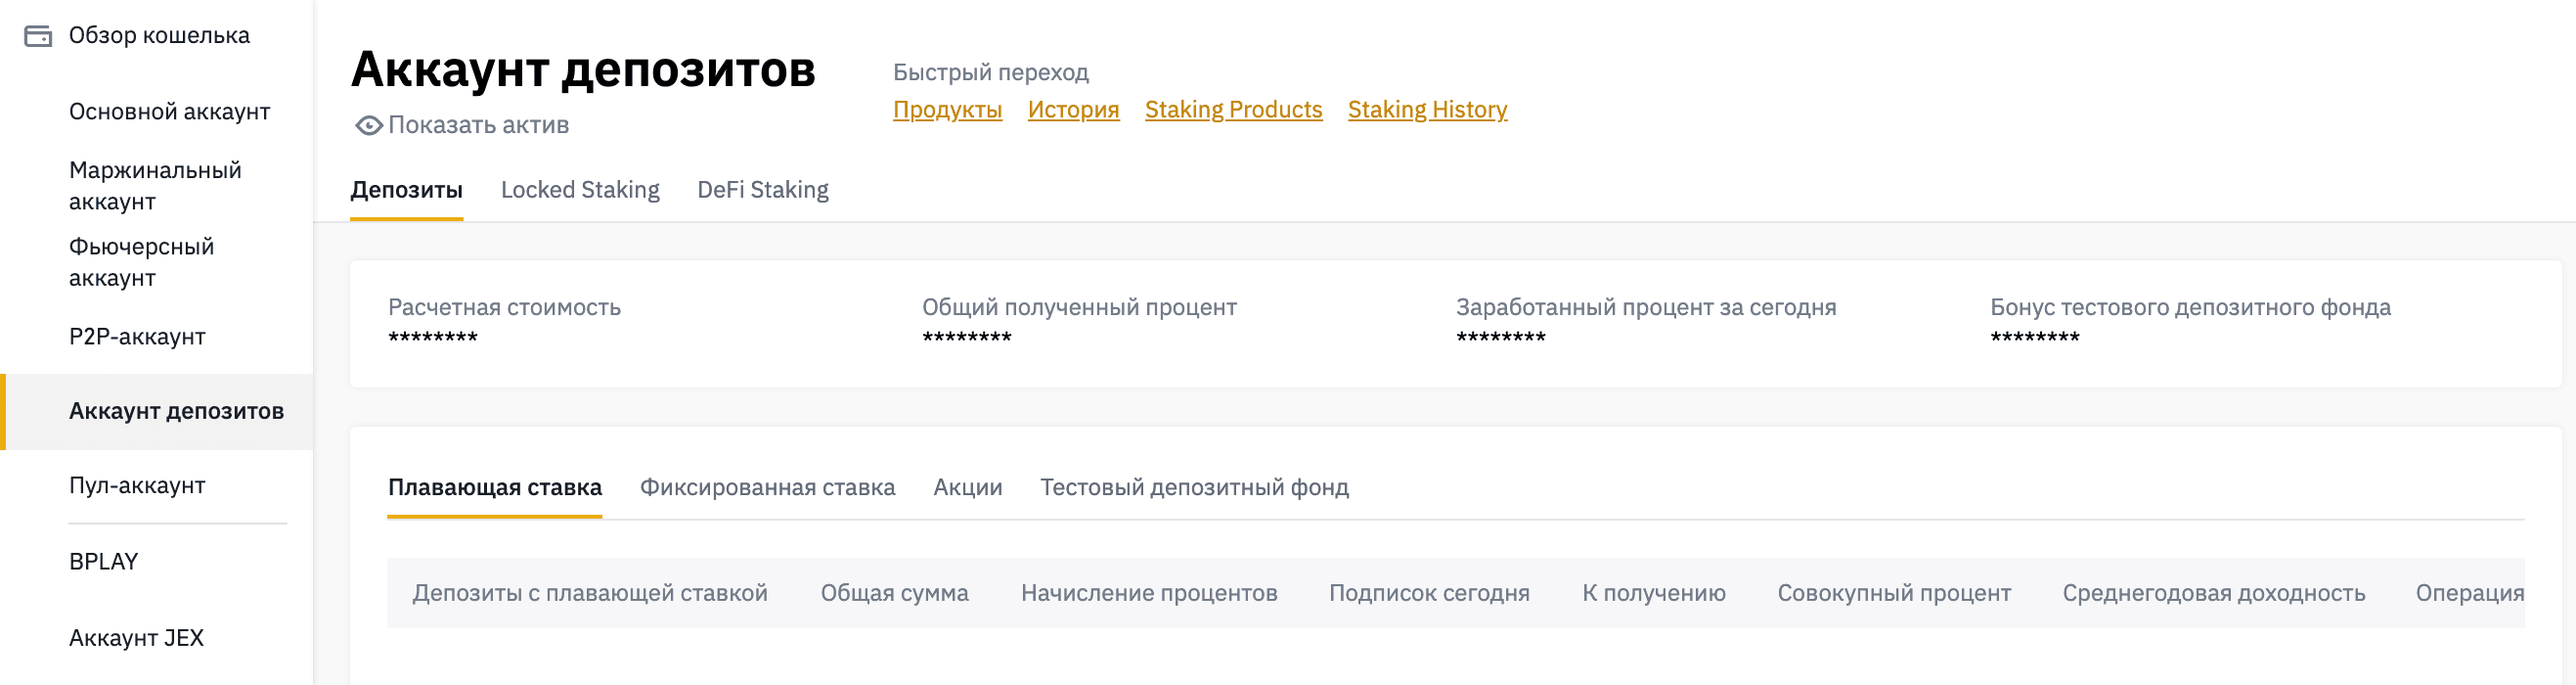Viewport: 2576px width, 685px height.
Task: Click Начисление процентов column header
Action: coord(1149,593)
